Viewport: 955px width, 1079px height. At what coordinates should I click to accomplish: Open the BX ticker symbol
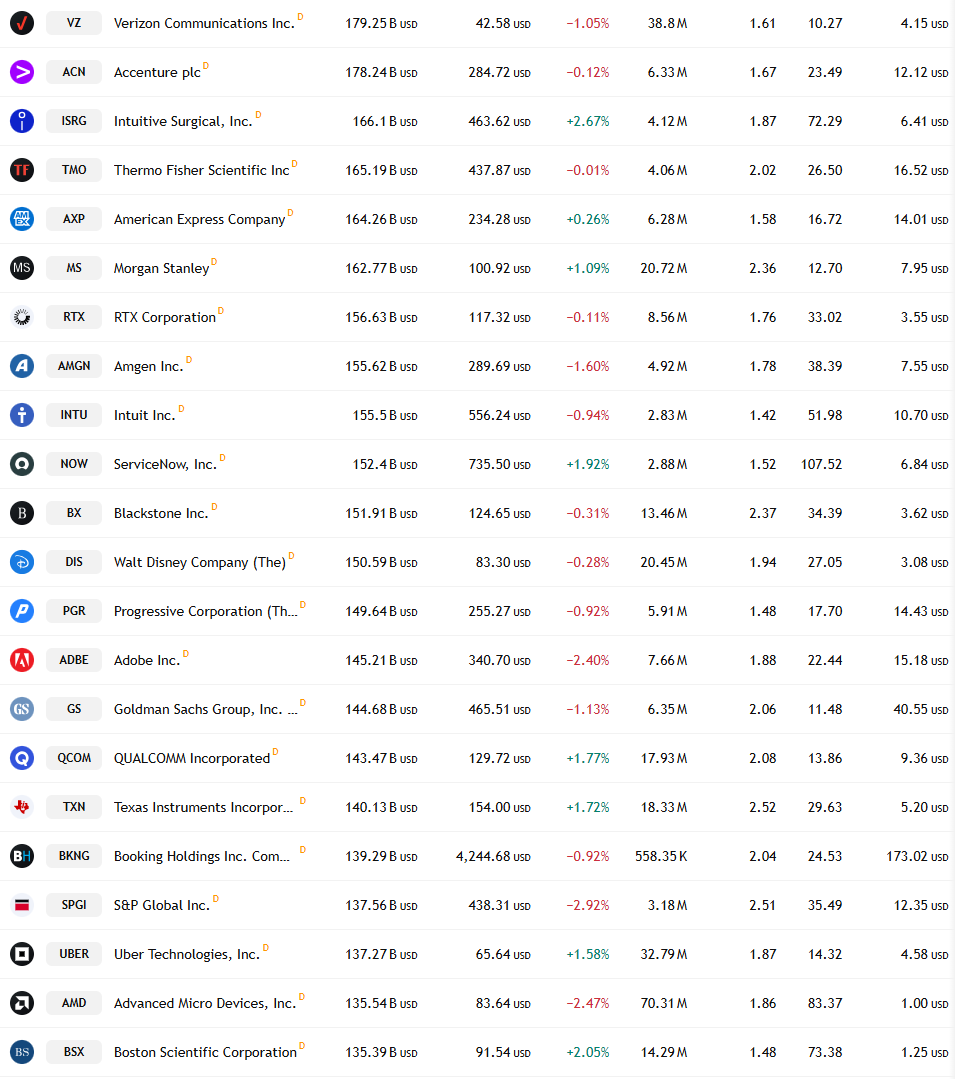74,513
